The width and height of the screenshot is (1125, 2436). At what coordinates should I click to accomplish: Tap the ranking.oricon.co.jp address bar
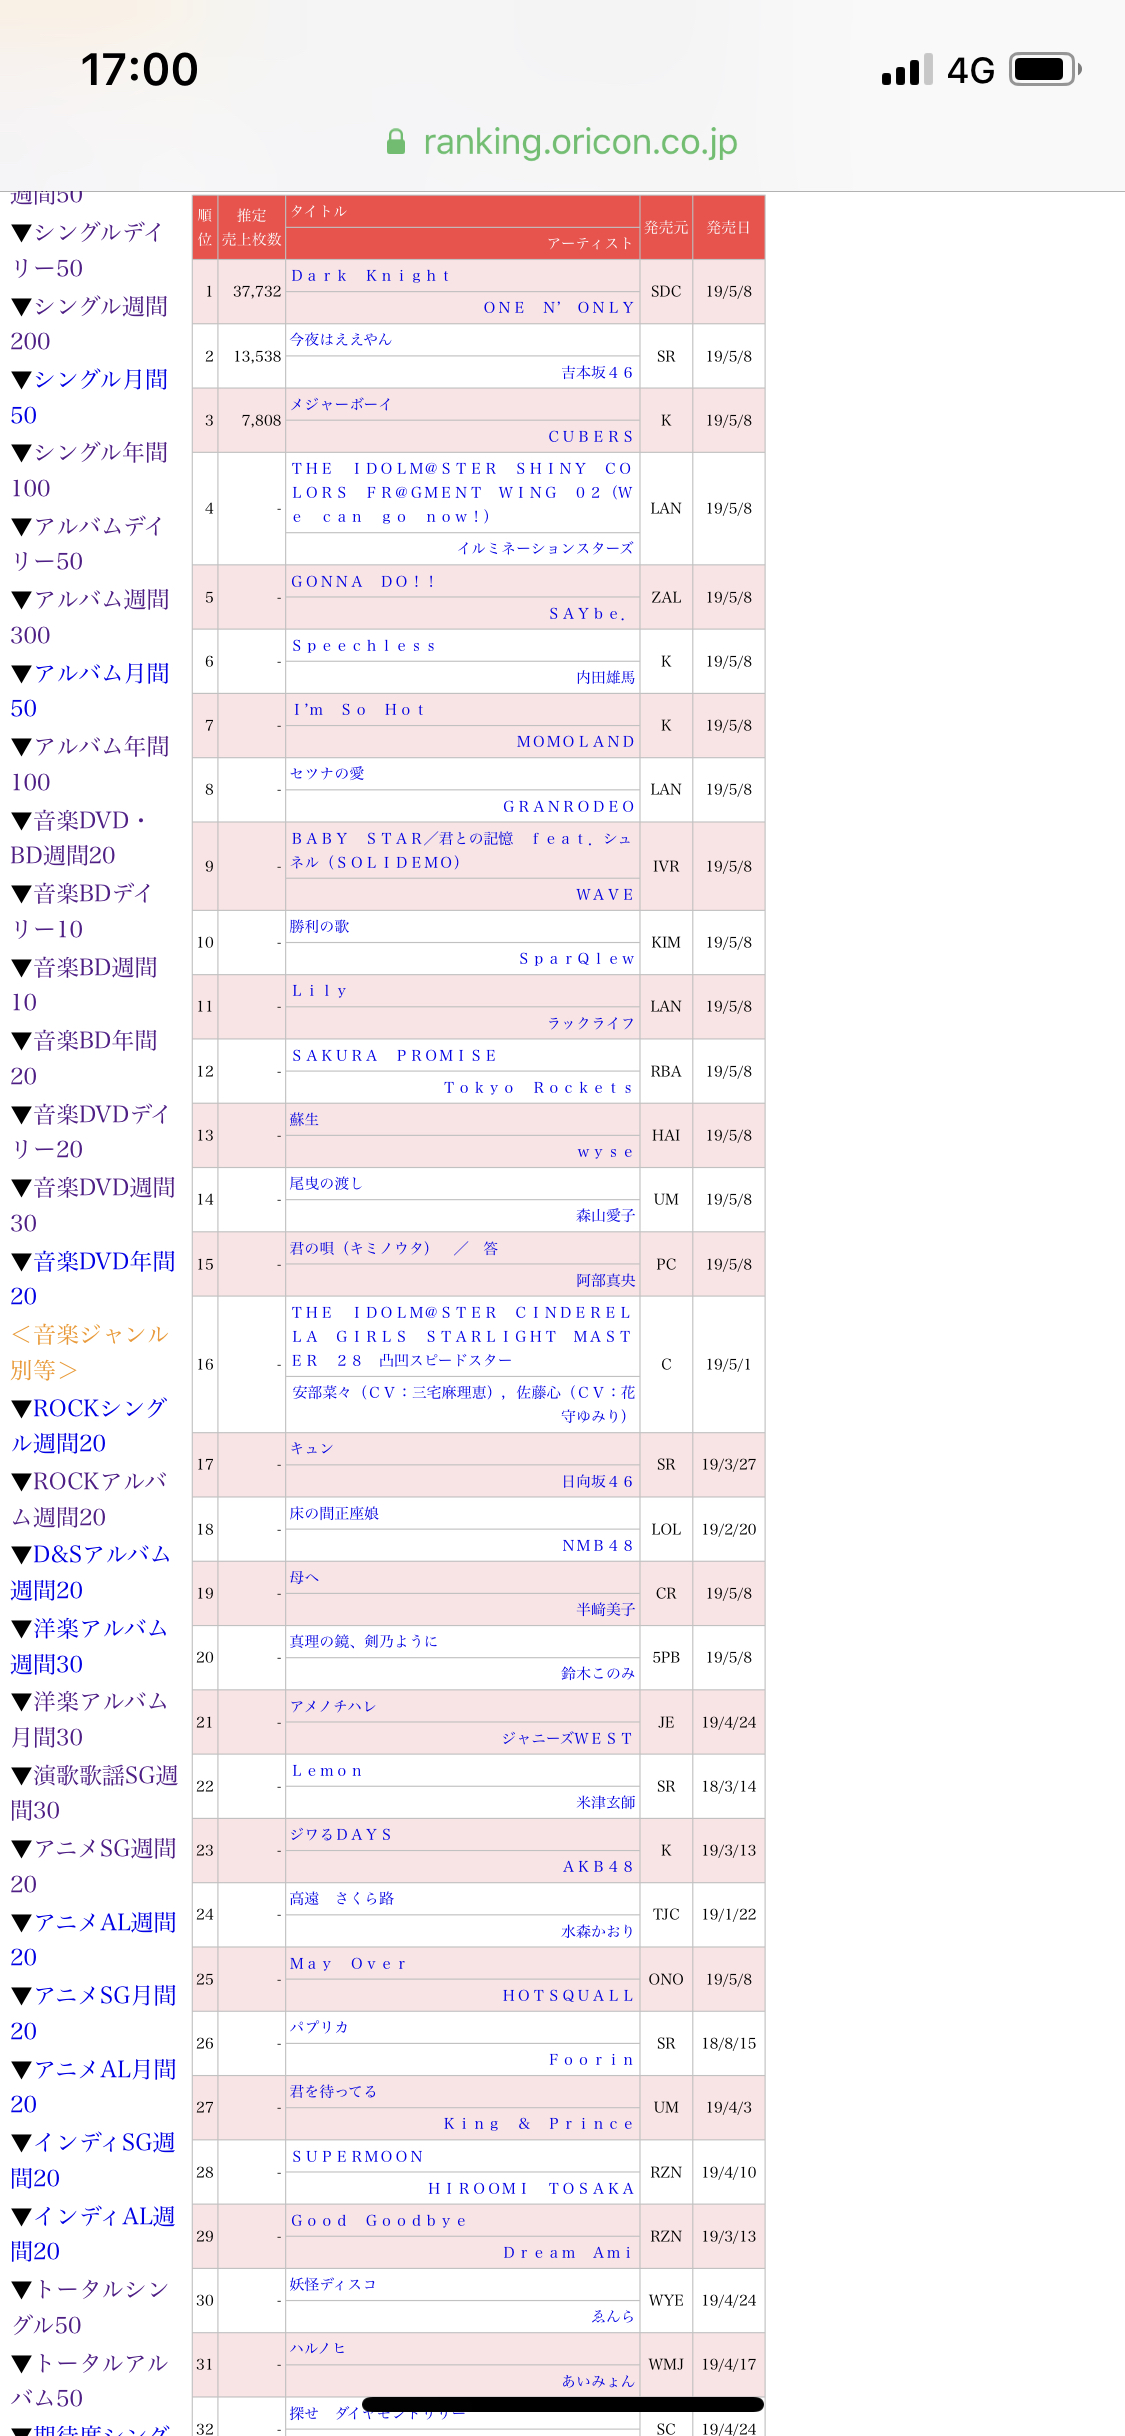pos(562,142)
